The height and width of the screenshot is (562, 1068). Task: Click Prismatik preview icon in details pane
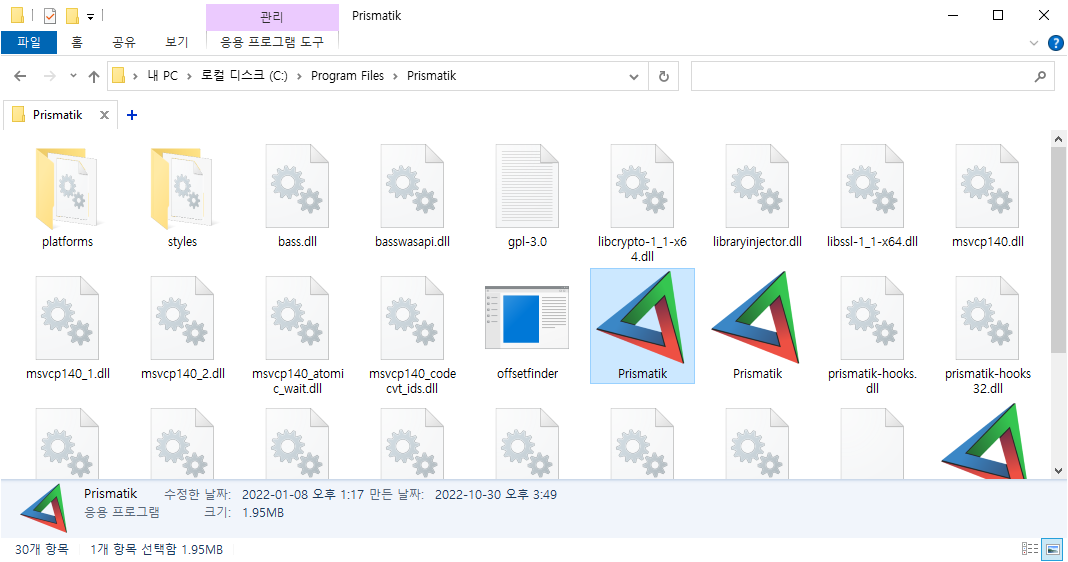44,508
